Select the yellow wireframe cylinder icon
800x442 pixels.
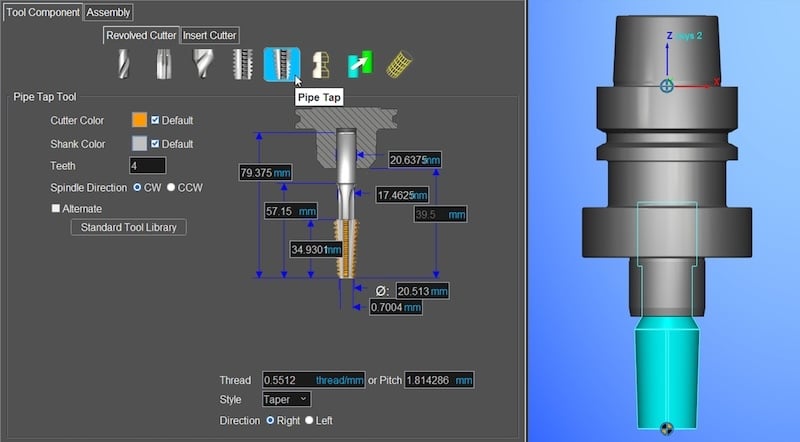point(399,64)
